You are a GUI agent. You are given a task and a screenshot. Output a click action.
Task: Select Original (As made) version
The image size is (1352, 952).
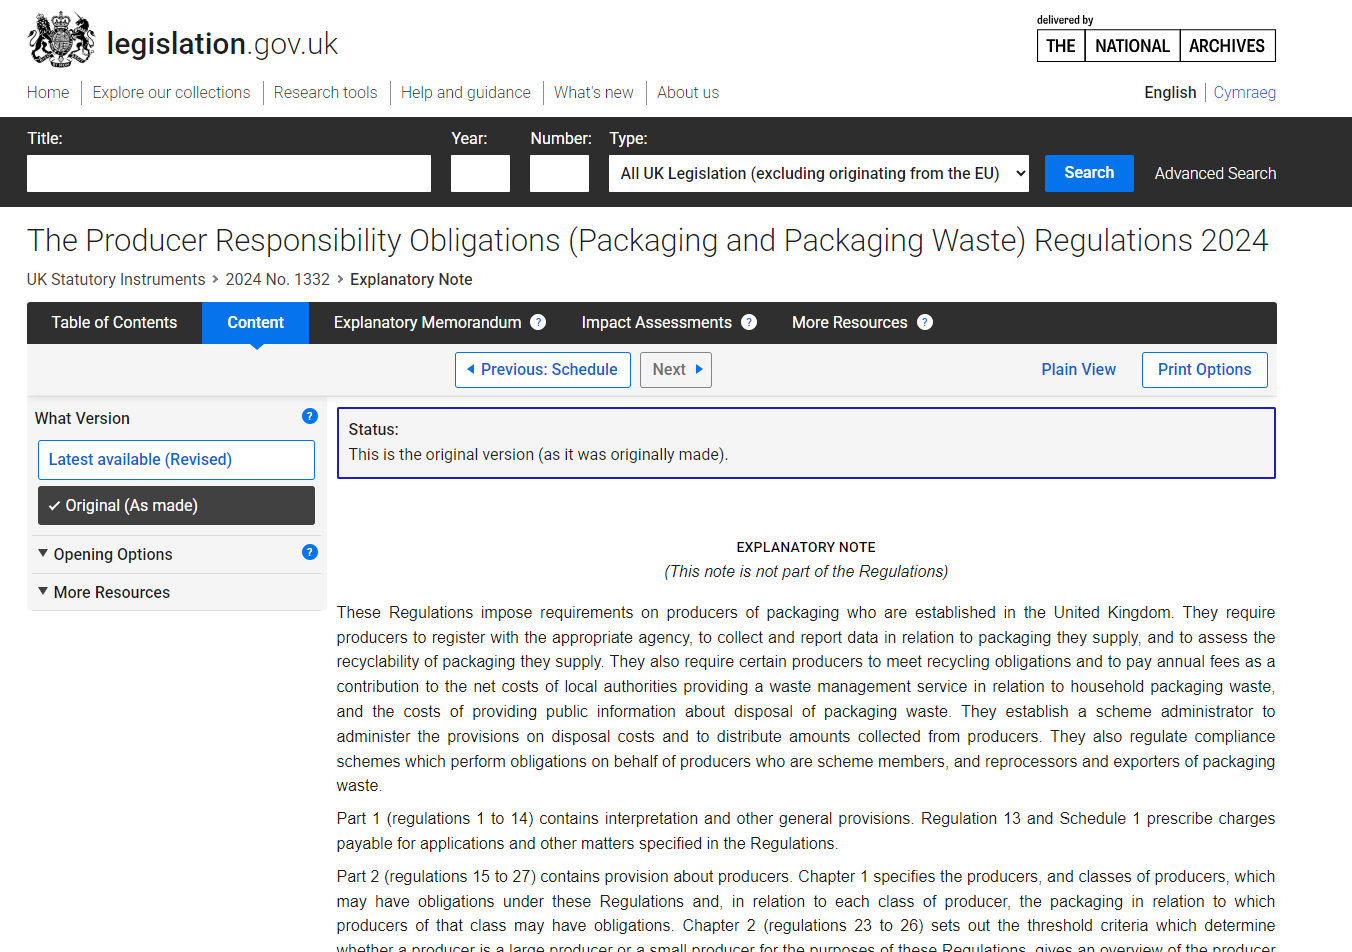(x=176, y=505)
